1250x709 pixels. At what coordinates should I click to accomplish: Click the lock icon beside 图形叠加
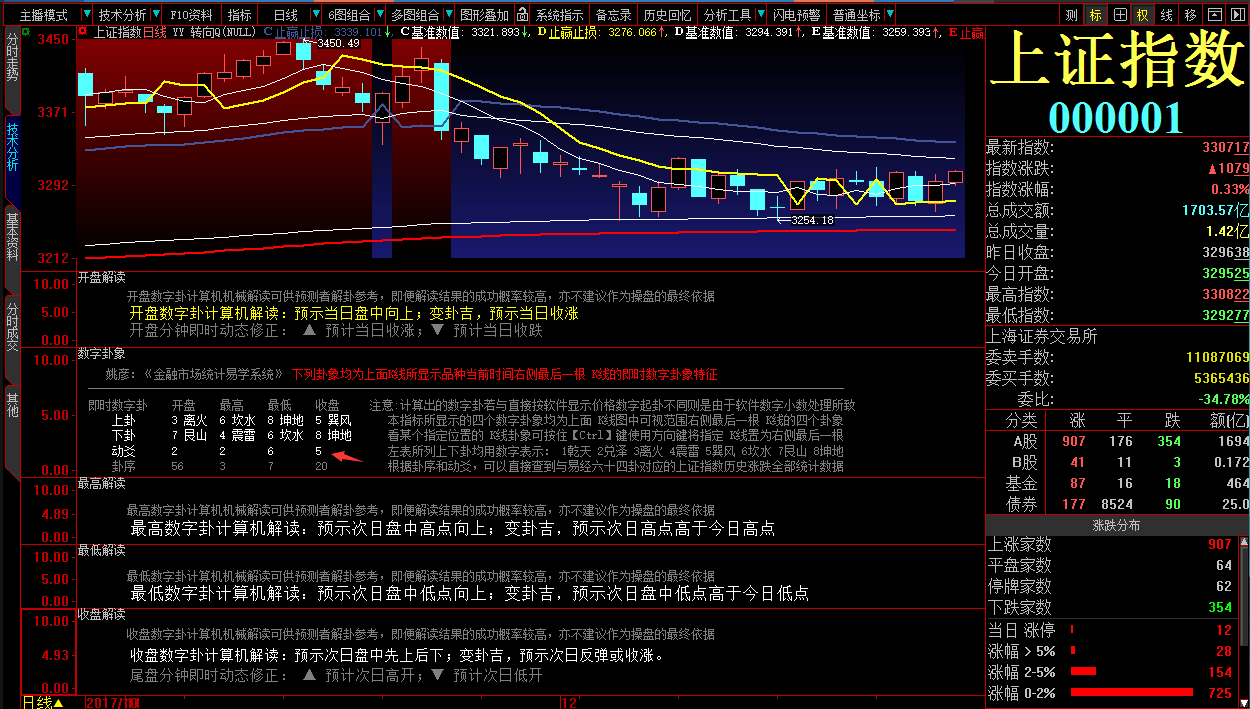(x=521, y=15)
